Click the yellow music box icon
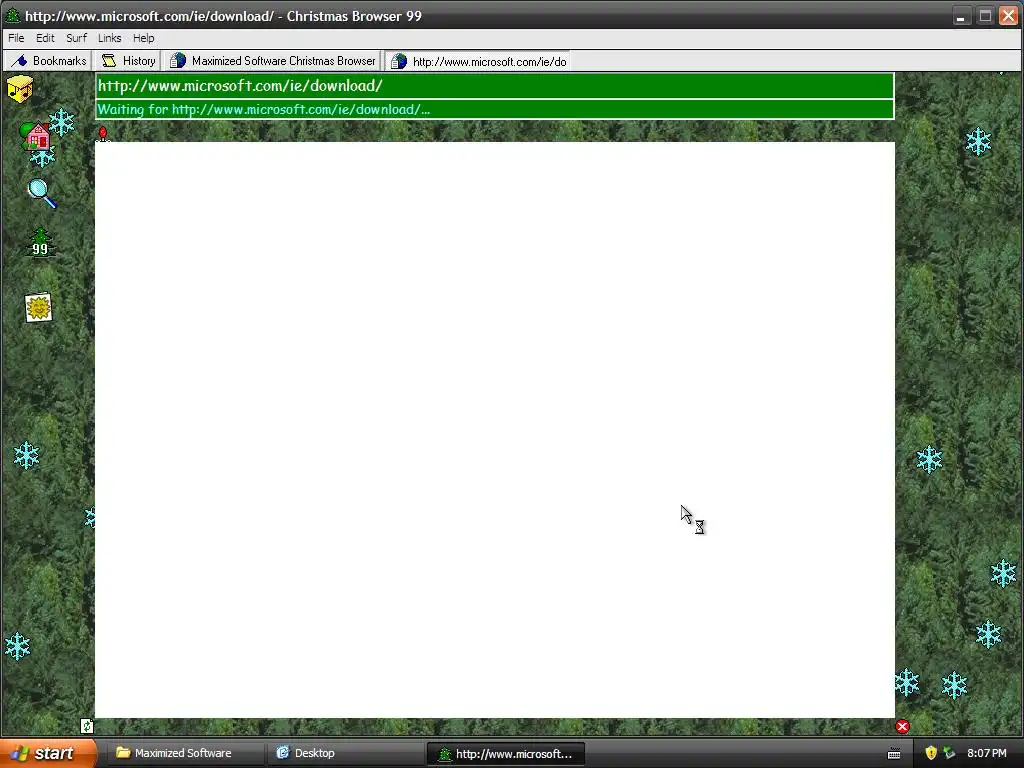This screenshot has width=1024, height=768. pos(20,89)
